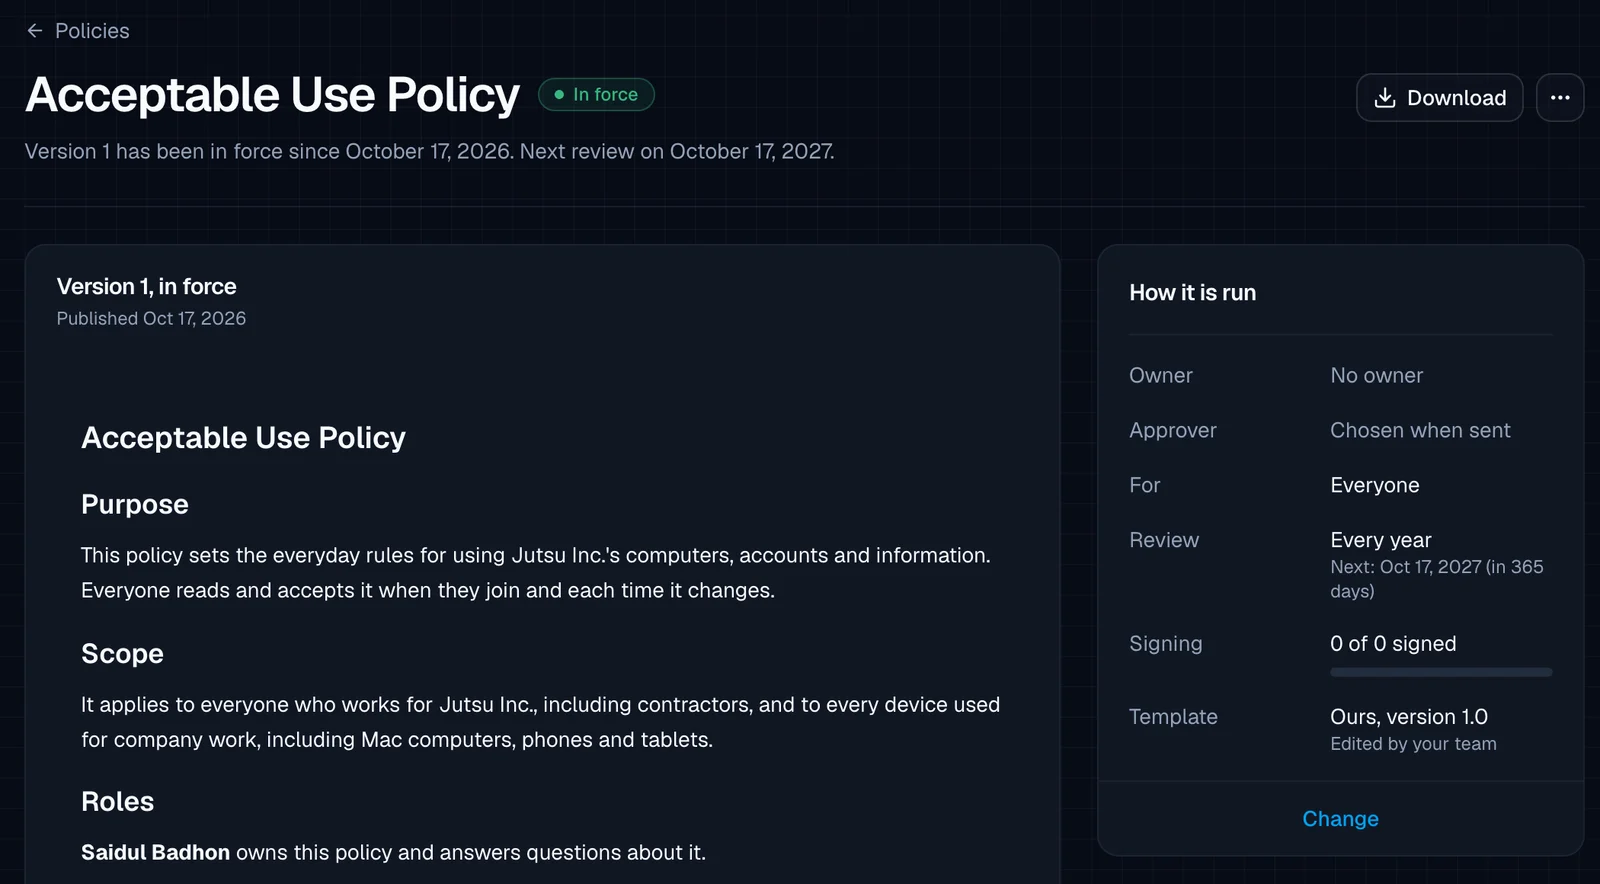1600x884 pixels.
Task: Click the Approver label
Action: (x=1173, y=431)
